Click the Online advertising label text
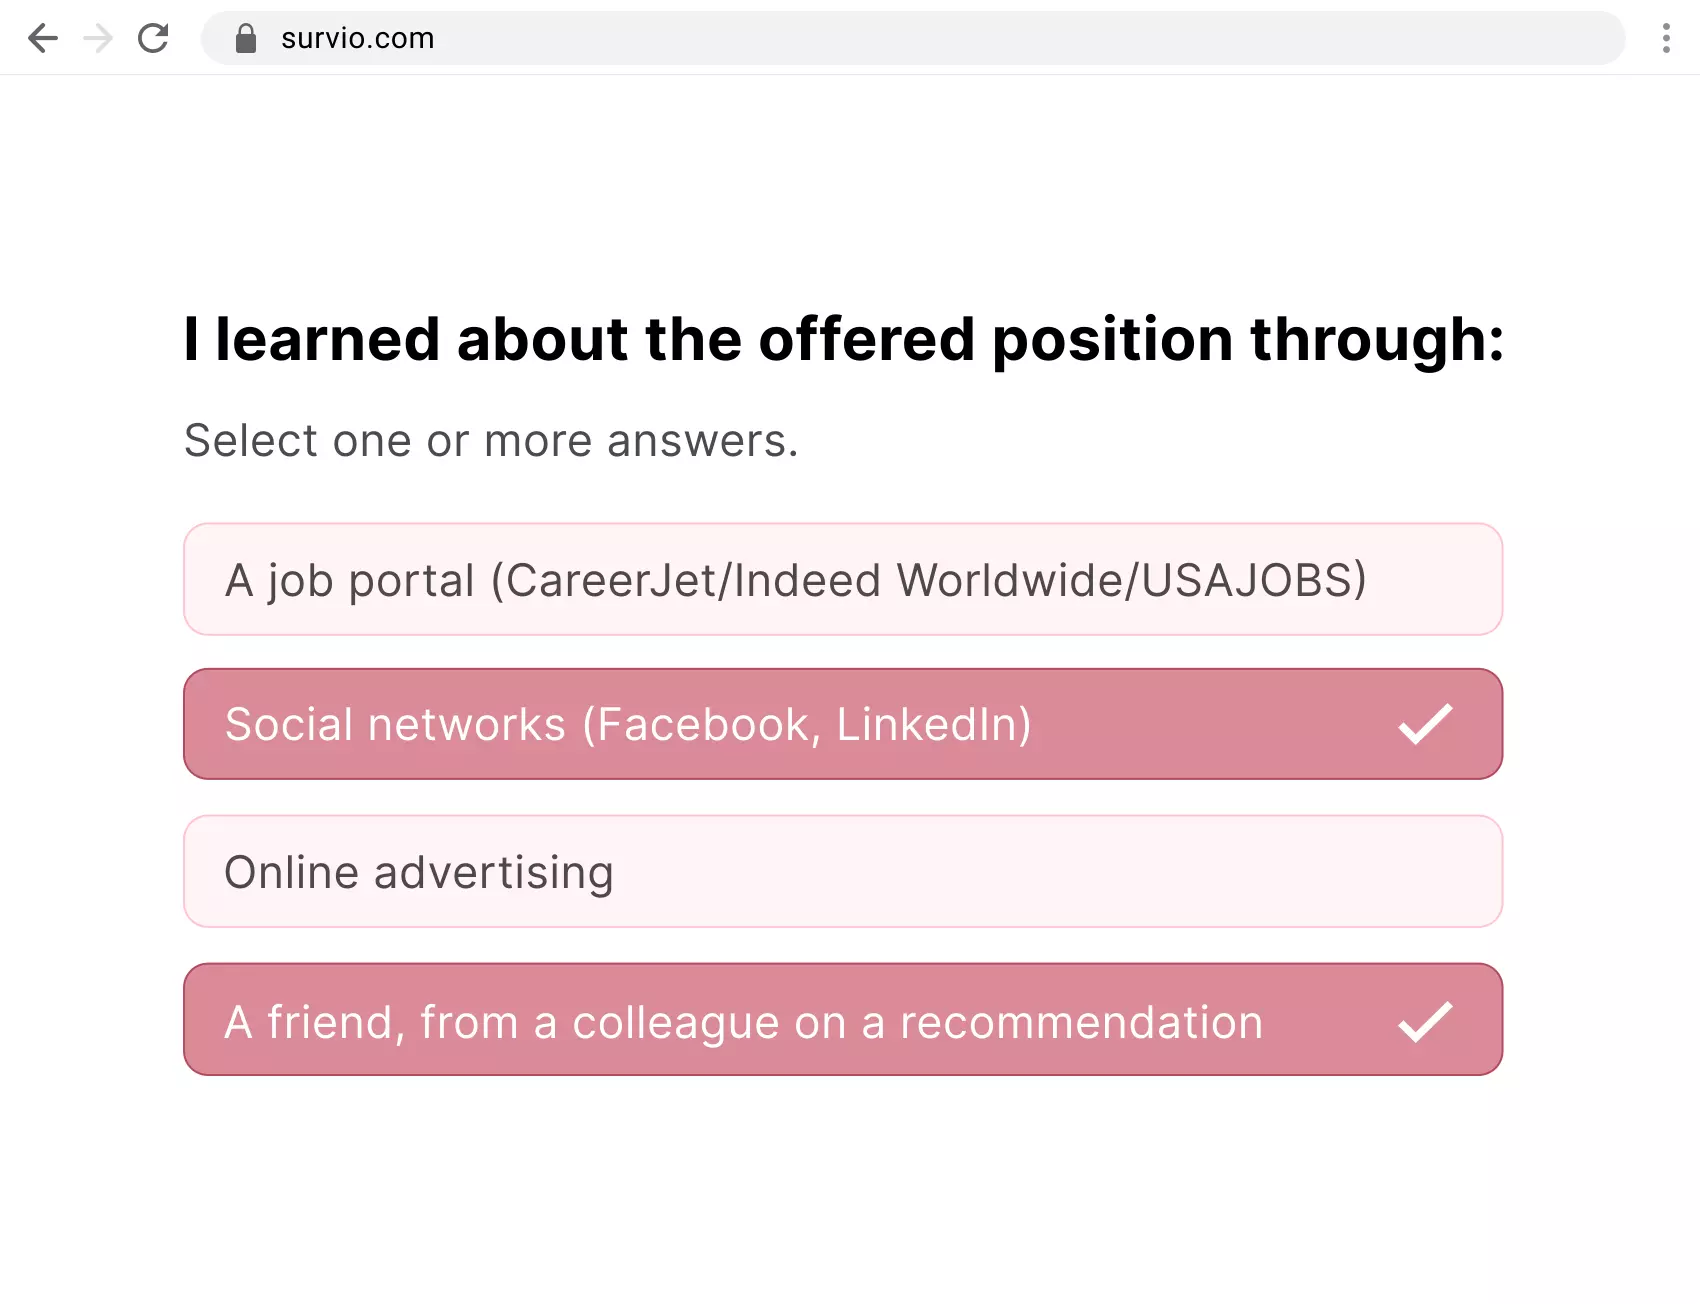 (x=419, y=871)
